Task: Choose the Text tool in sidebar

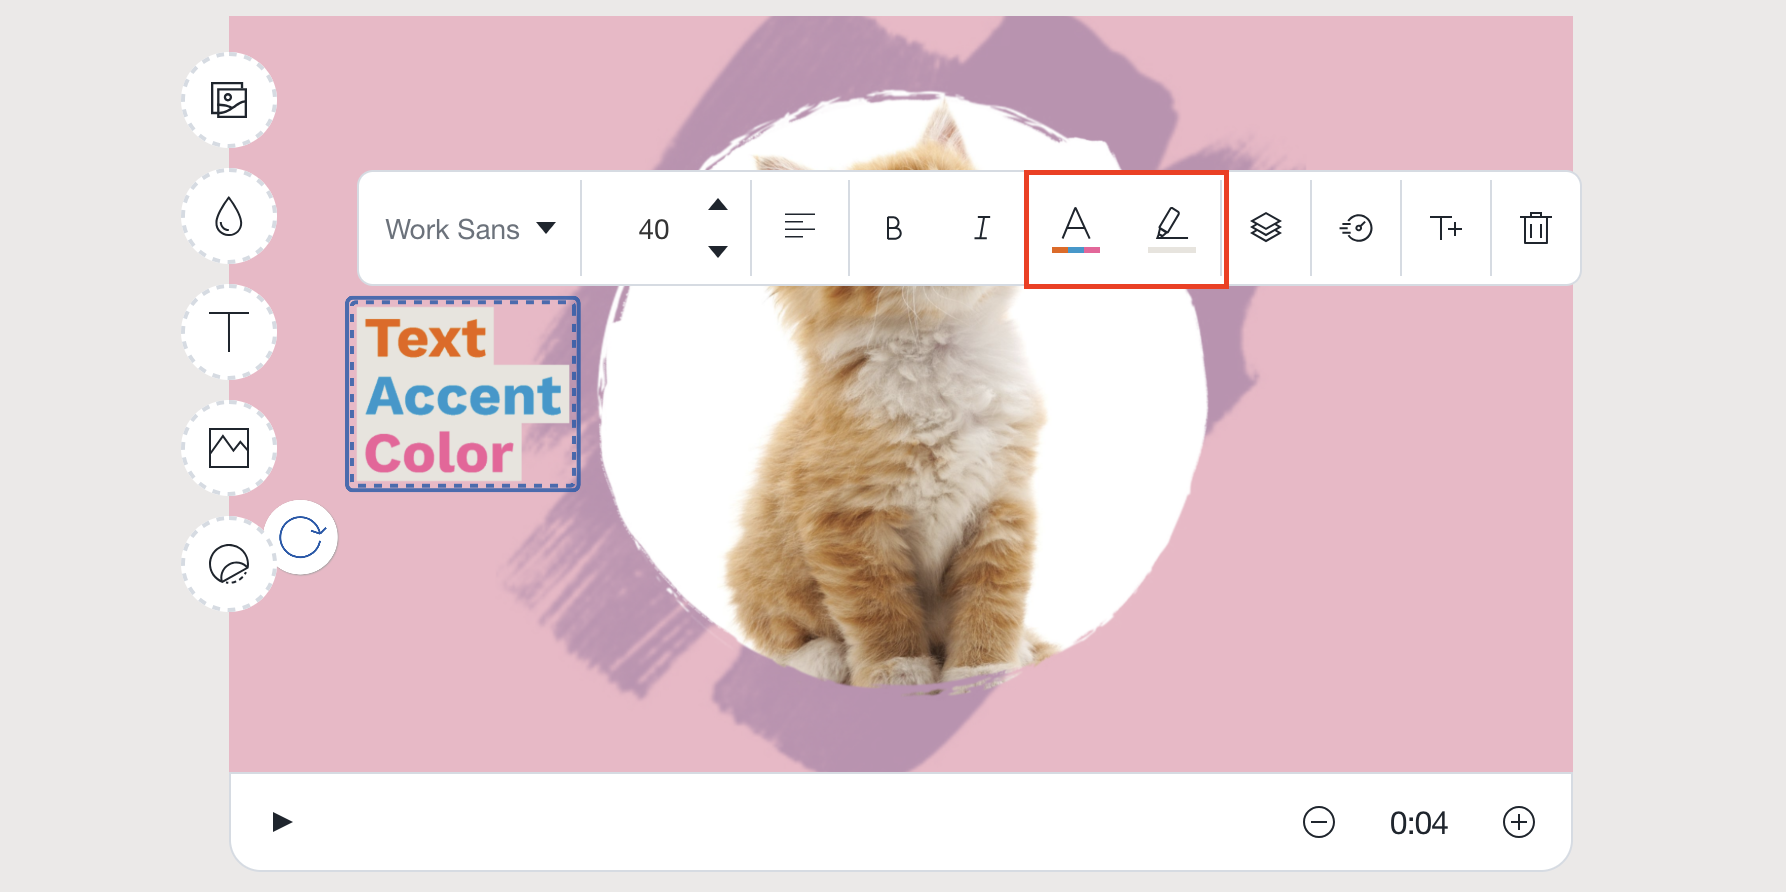Action: click(229, 332)
